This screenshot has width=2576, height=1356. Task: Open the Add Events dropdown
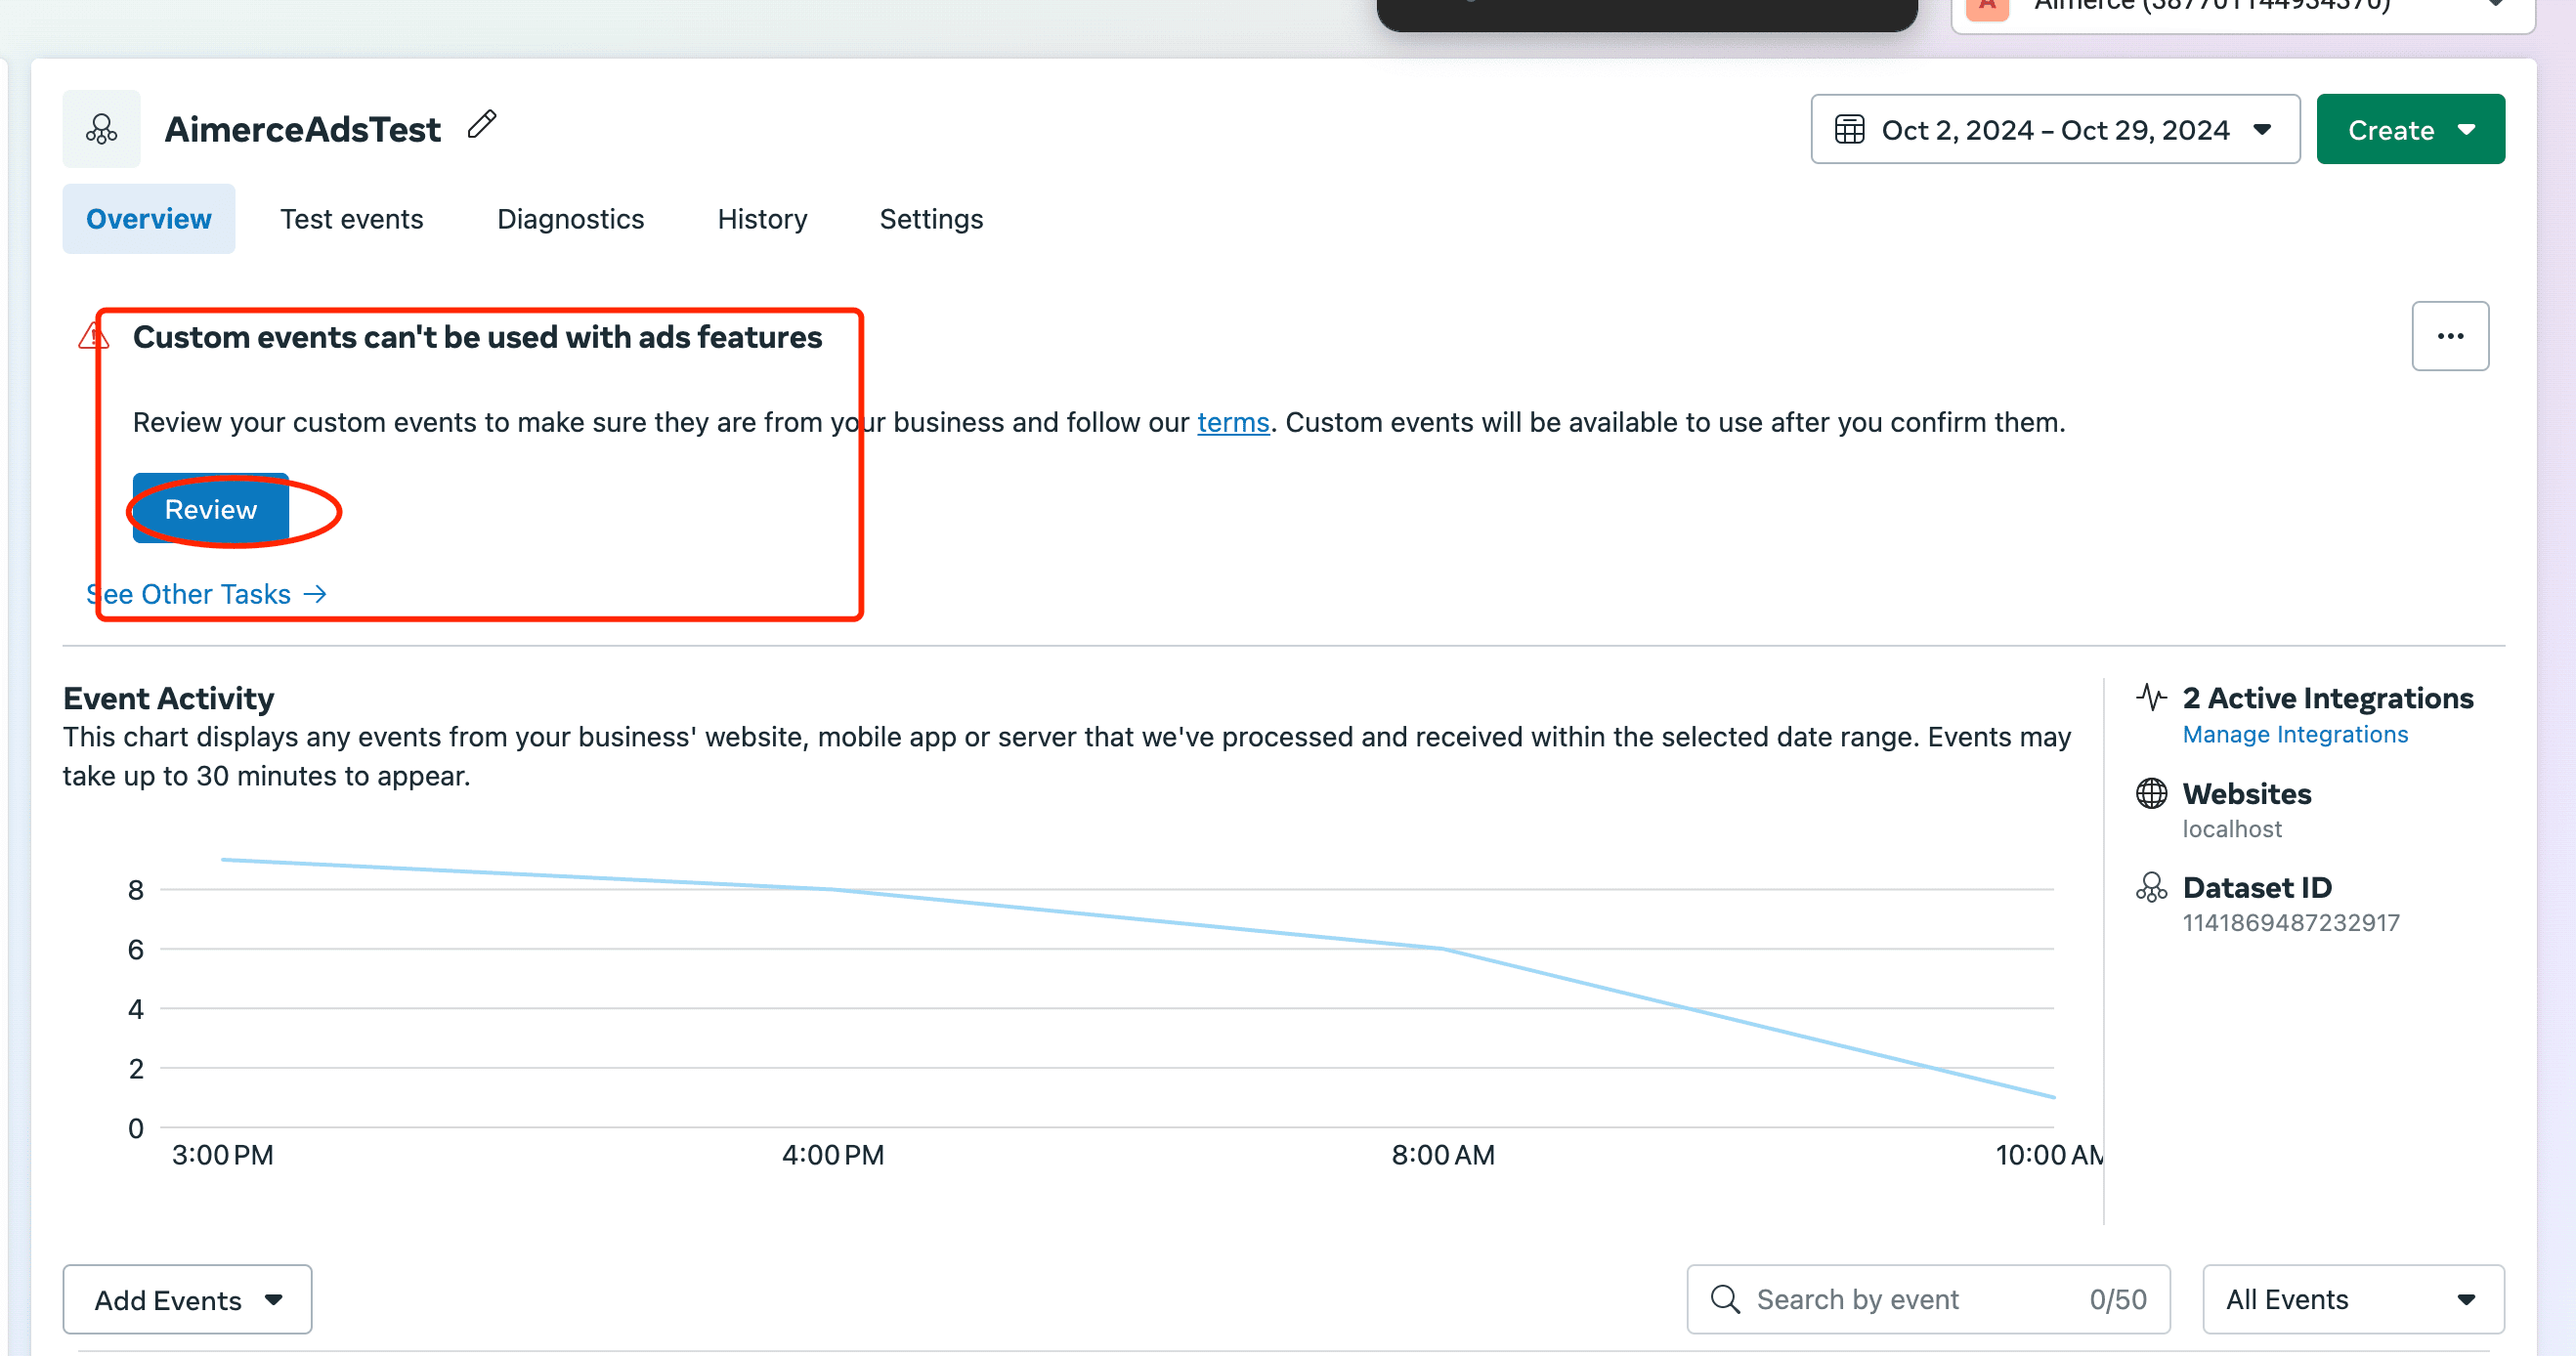tap(187, 1299)
